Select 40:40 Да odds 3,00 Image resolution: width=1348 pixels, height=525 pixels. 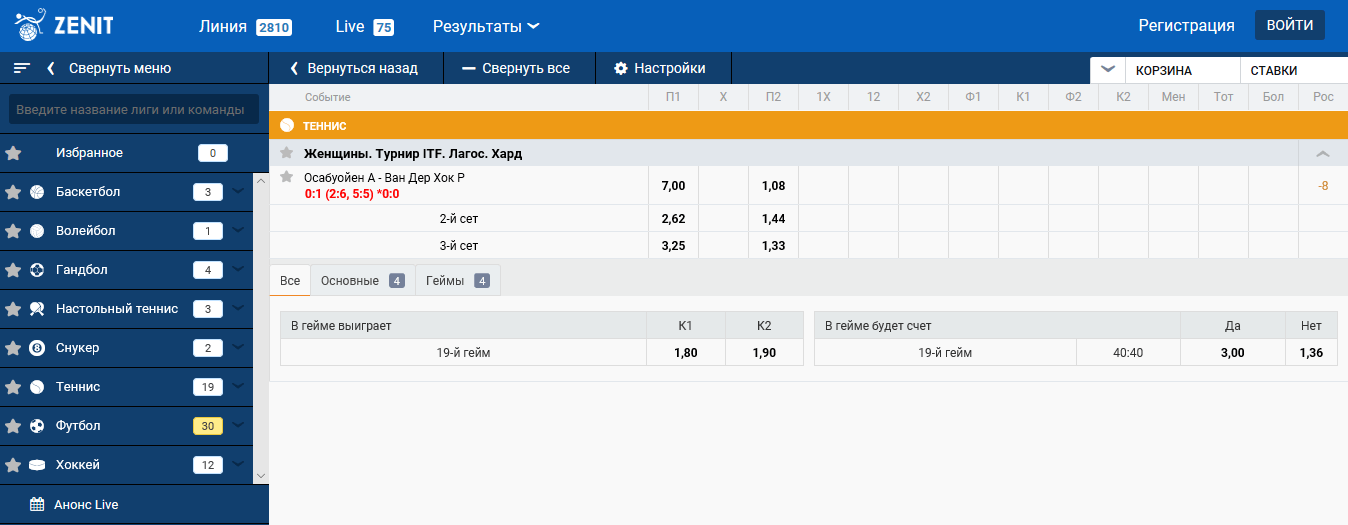[x=1232, y=353]
